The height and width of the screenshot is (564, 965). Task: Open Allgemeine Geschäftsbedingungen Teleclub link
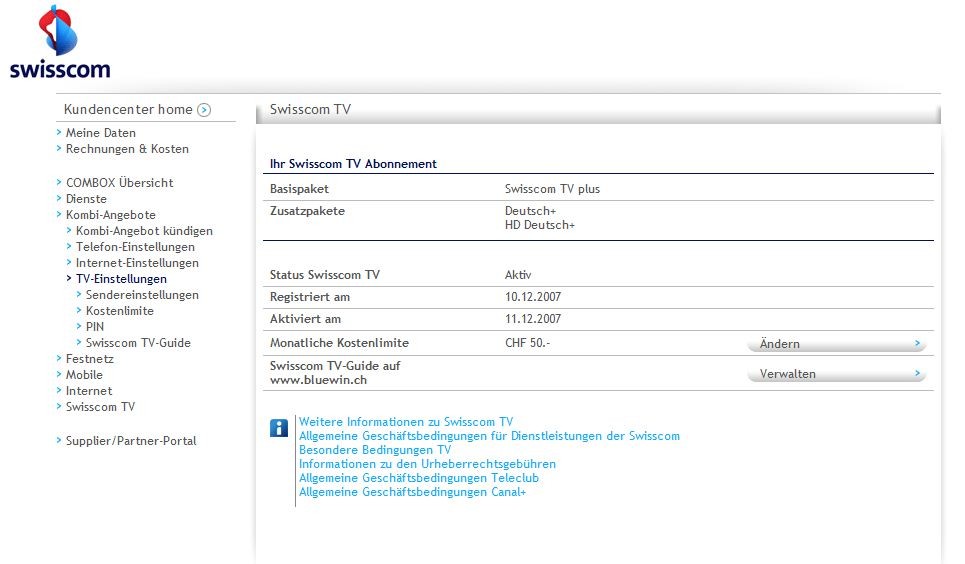(418, 478)
